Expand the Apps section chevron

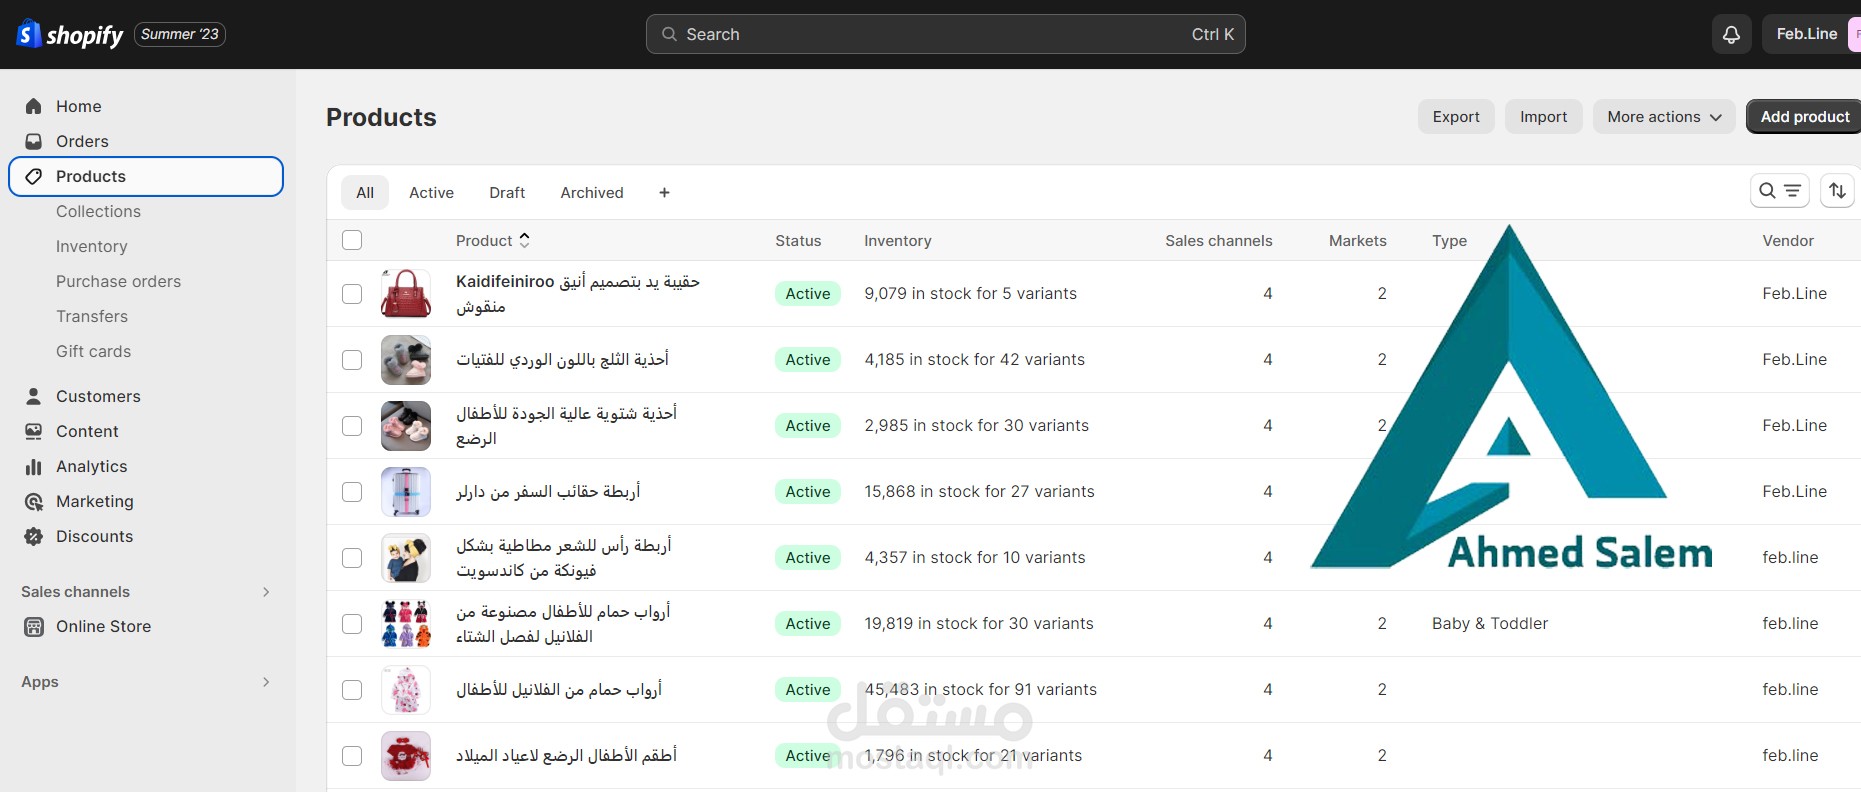point(266,682)
